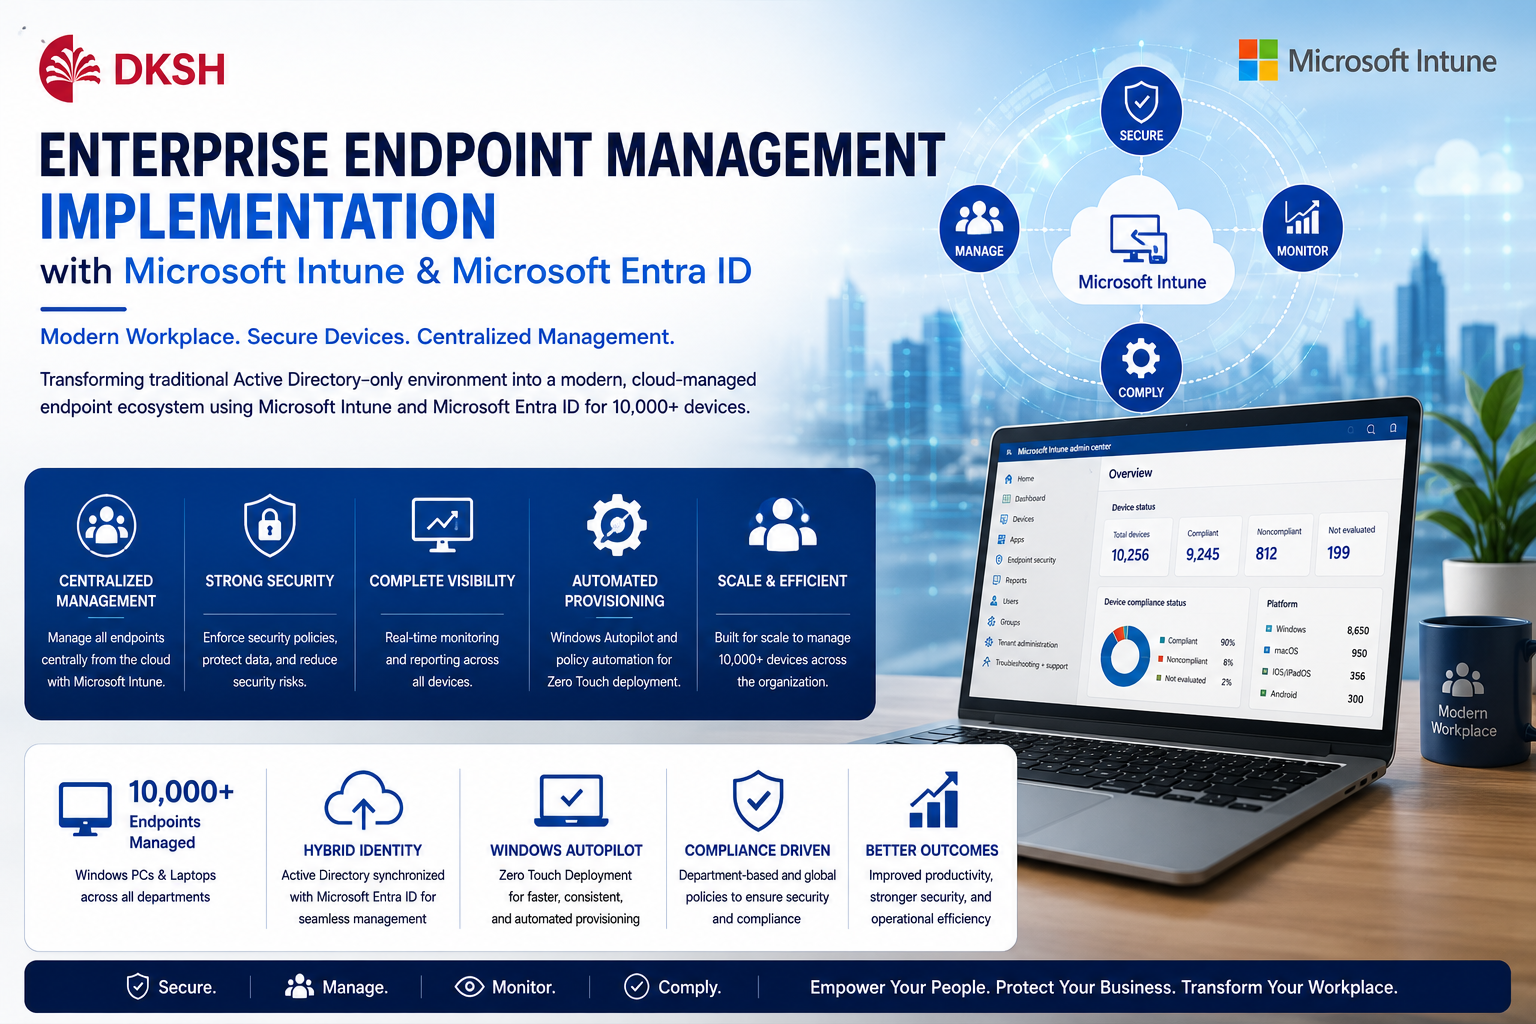Image resolution: width=1536 pixels, height=1024 pixels.
Task: Click the eye icon beside footer Monitor
Action: [469, 987]
